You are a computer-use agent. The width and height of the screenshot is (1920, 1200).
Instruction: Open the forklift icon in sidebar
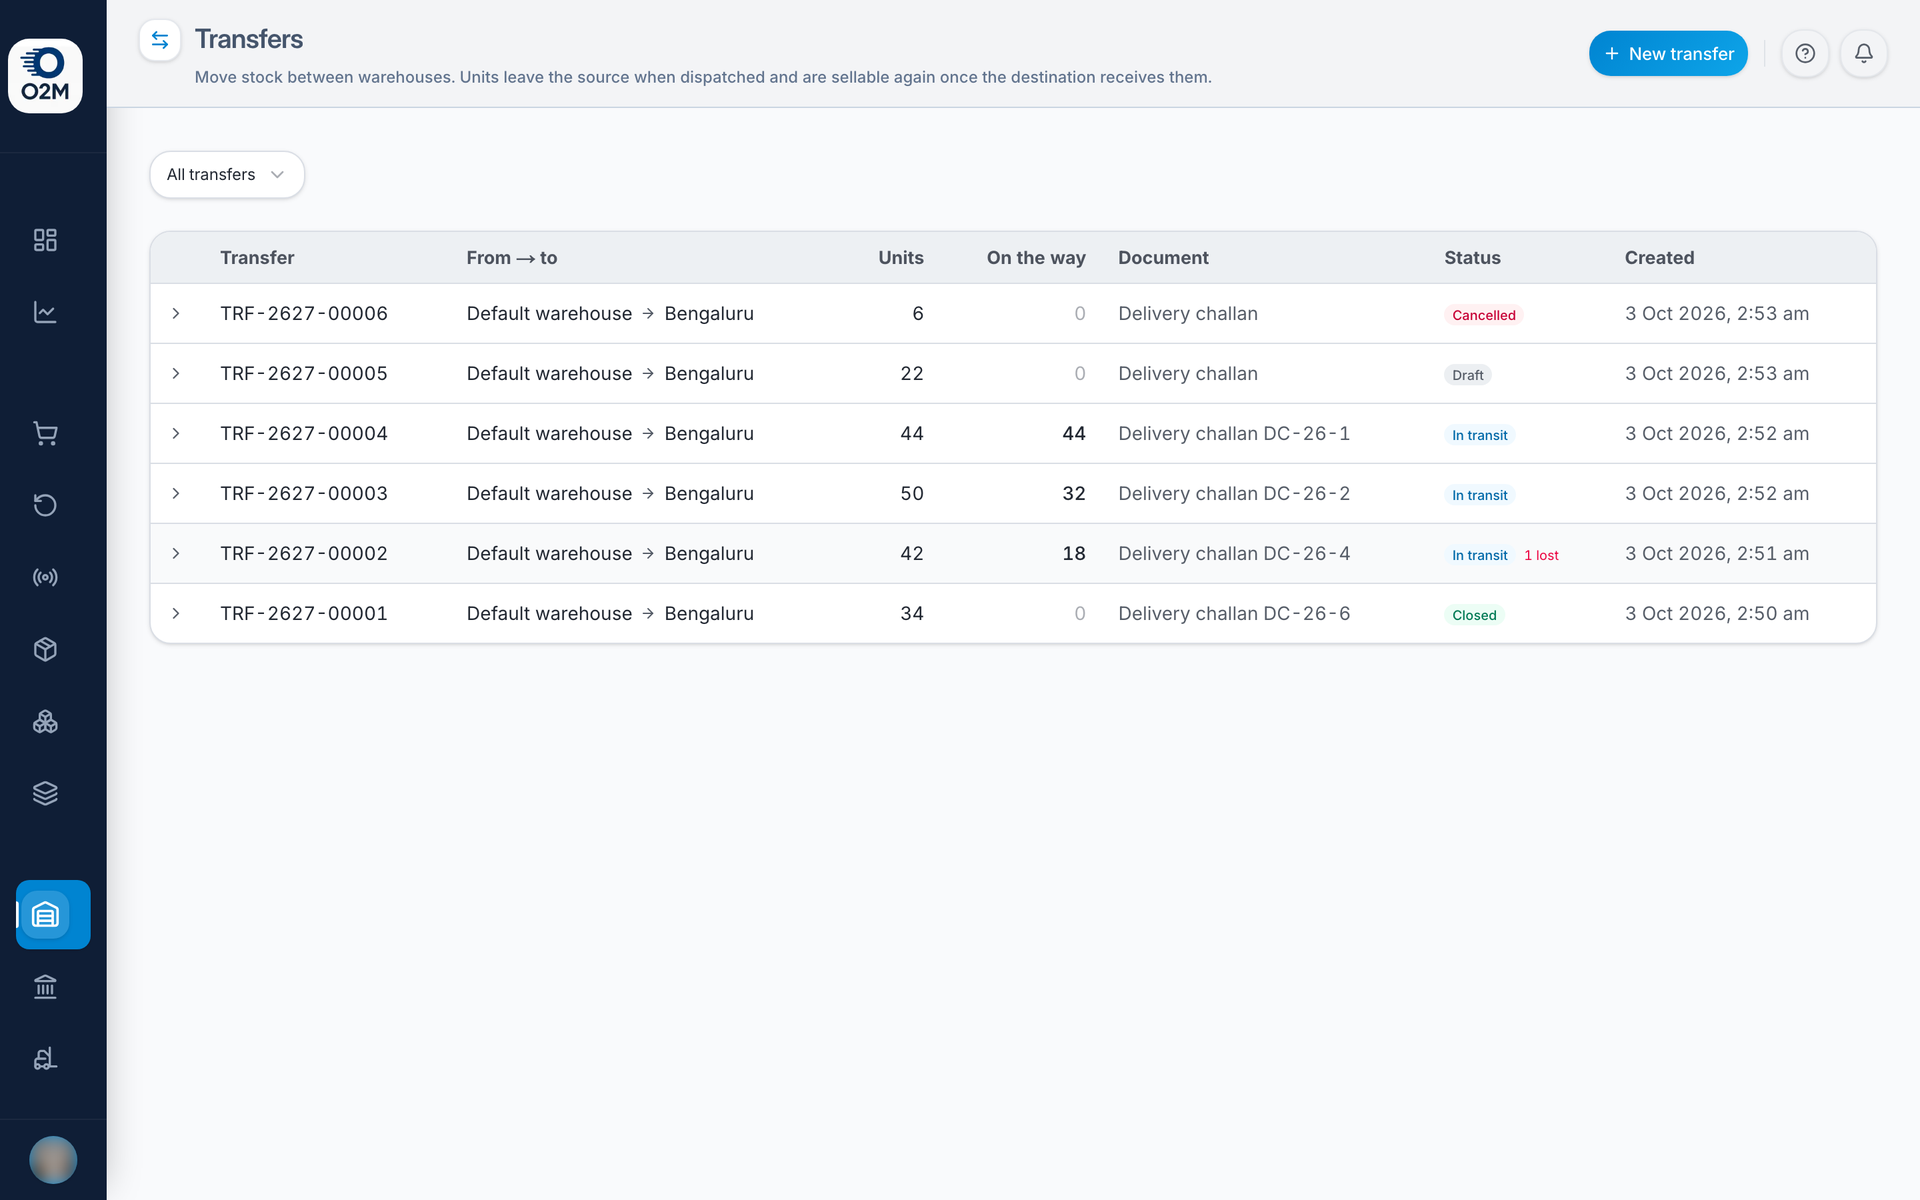[45, 1059]
